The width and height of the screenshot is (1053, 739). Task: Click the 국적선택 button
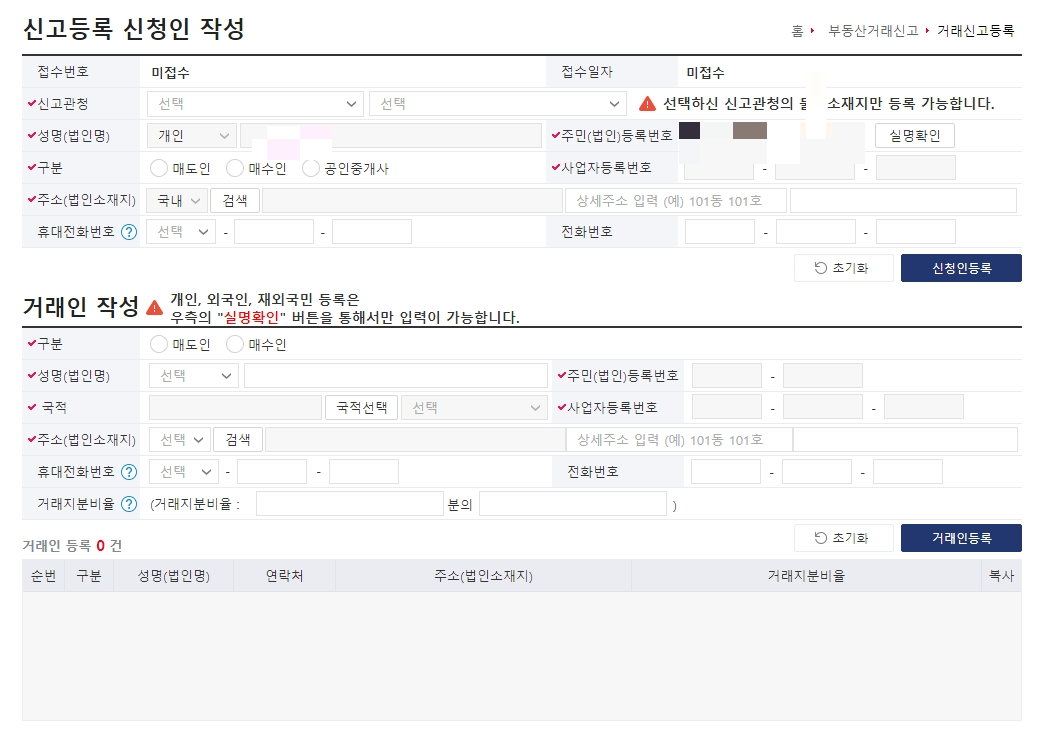(361, 408)
